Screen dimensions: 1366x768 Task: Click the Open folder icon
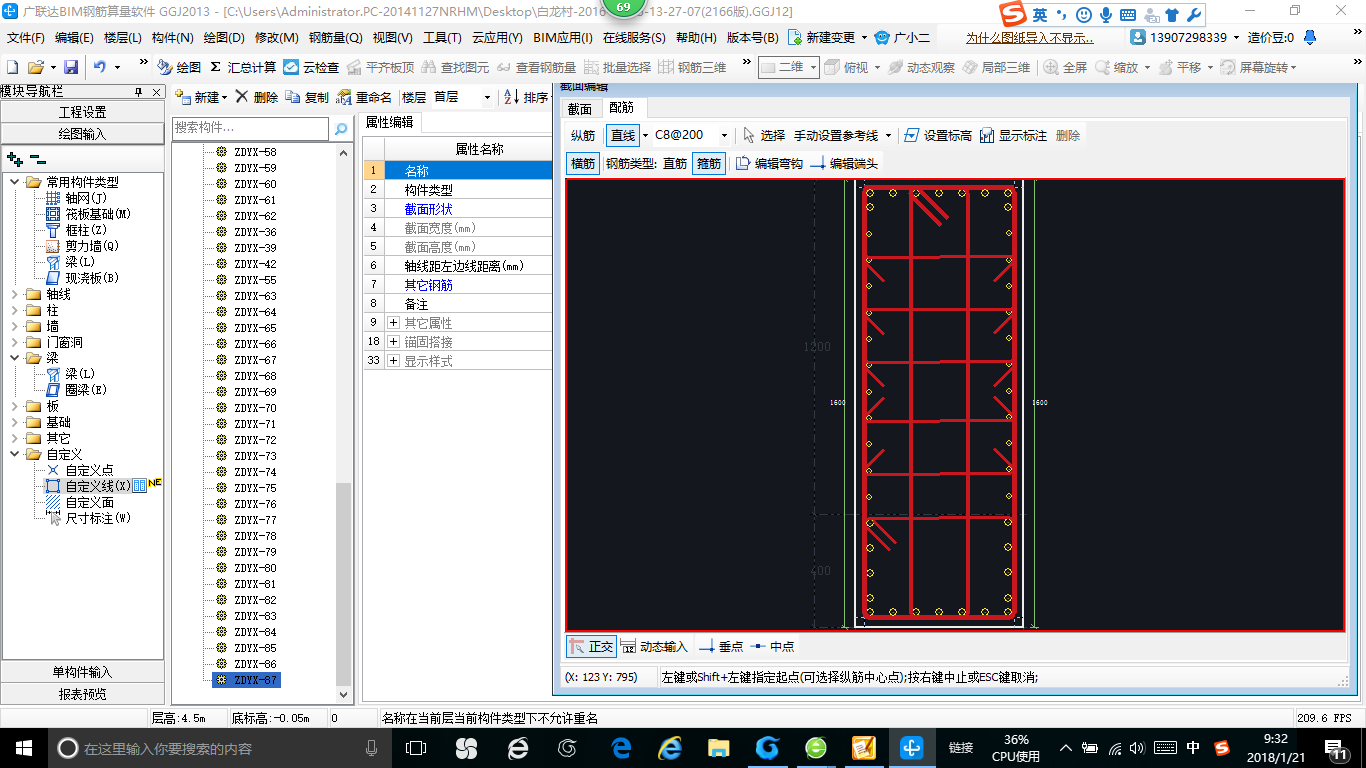(x=36, y=67)
